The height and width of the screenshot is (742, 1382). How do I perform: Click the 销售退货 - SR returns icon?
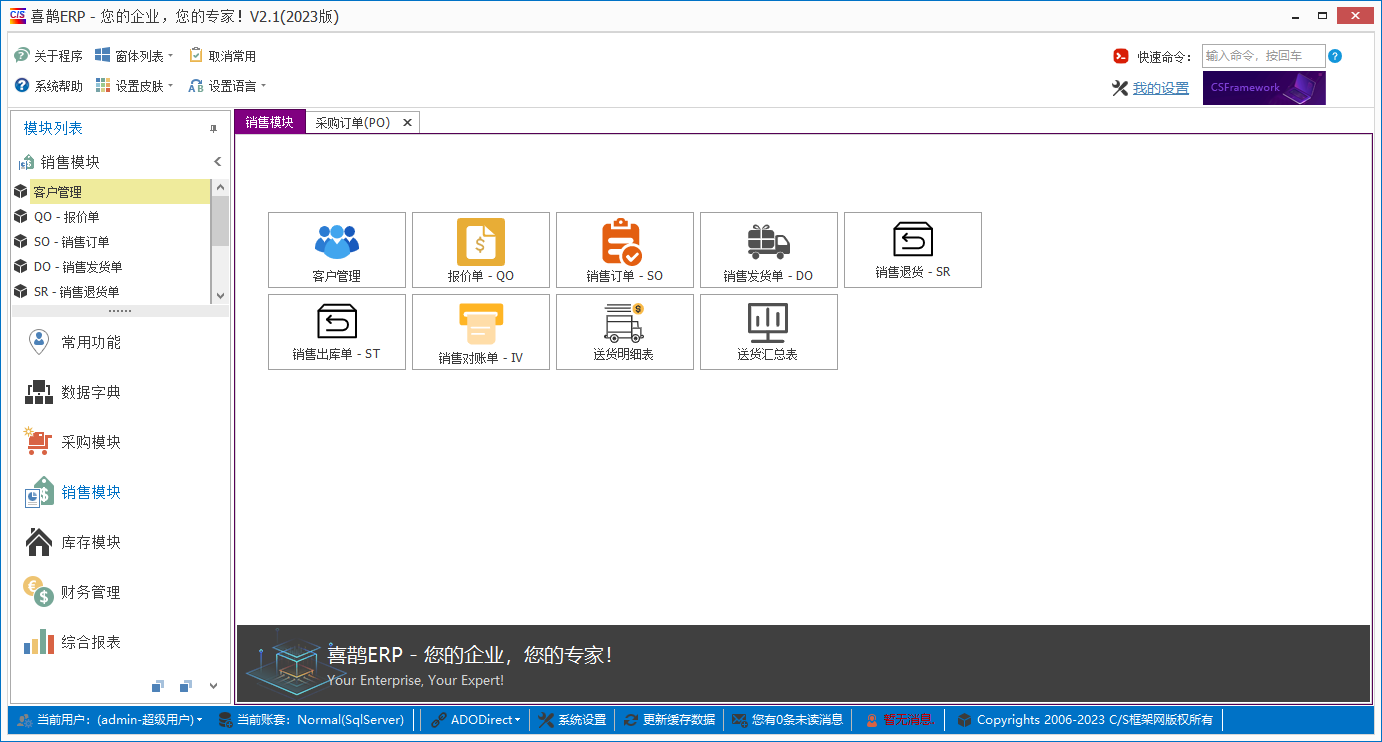click(912, 249)
